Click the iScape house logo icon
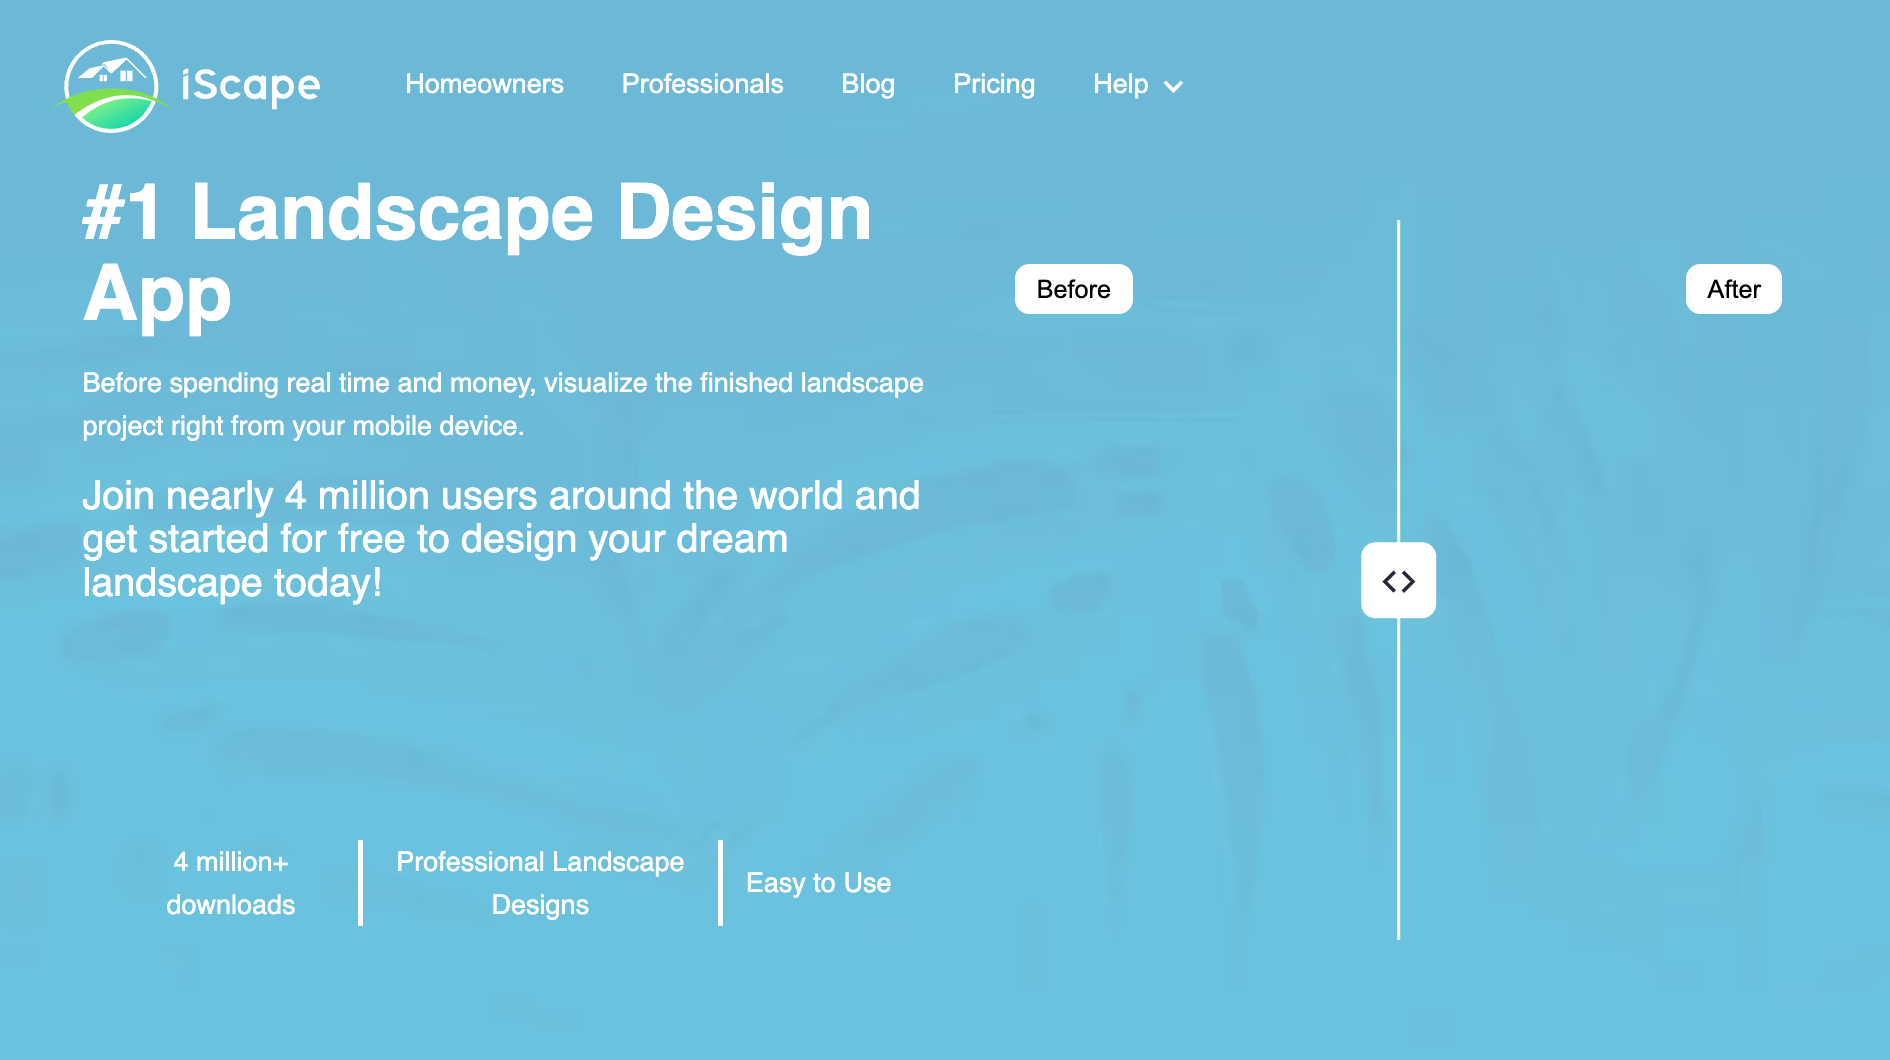The image size is (1890, 1060). (111, 86)
